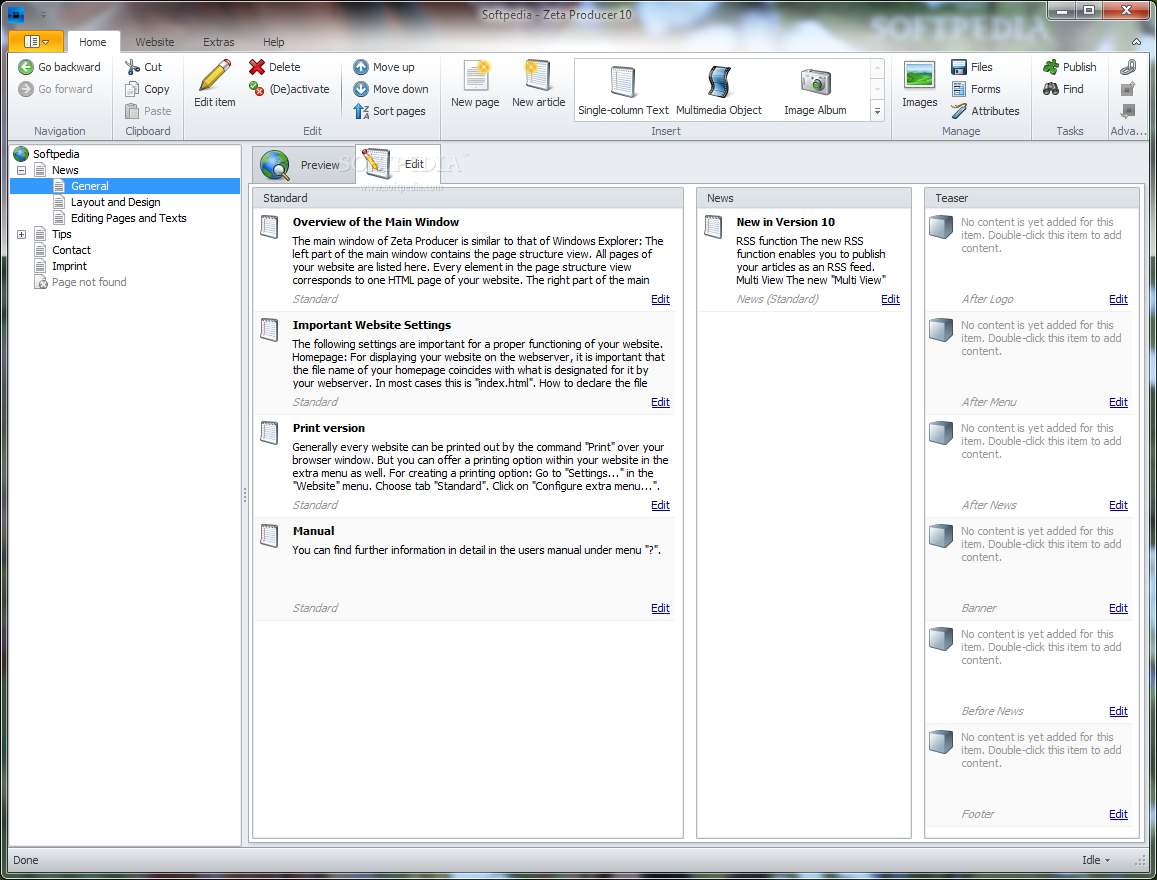Click the Publish task icon

click(1051, 67)
